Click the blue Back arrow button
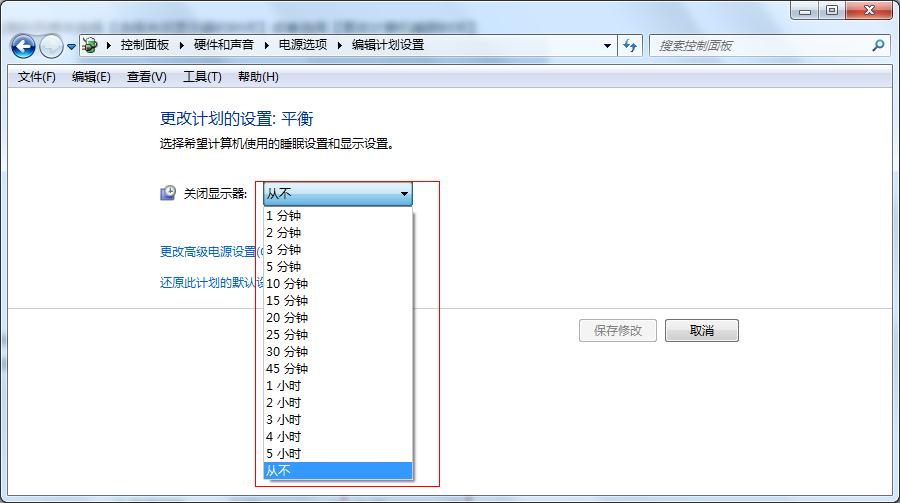 [x=24, y=46]
